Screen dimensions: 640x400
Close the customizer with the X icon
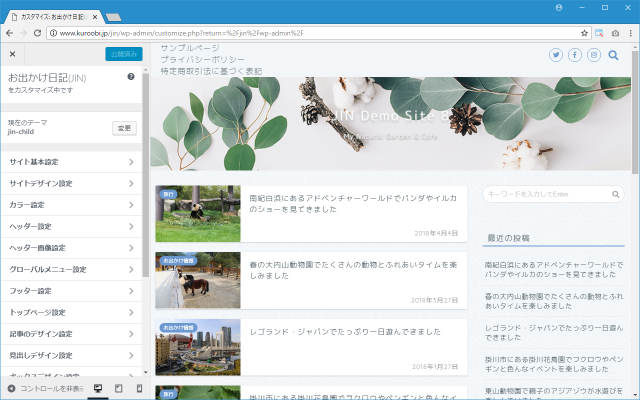point(12,54)
